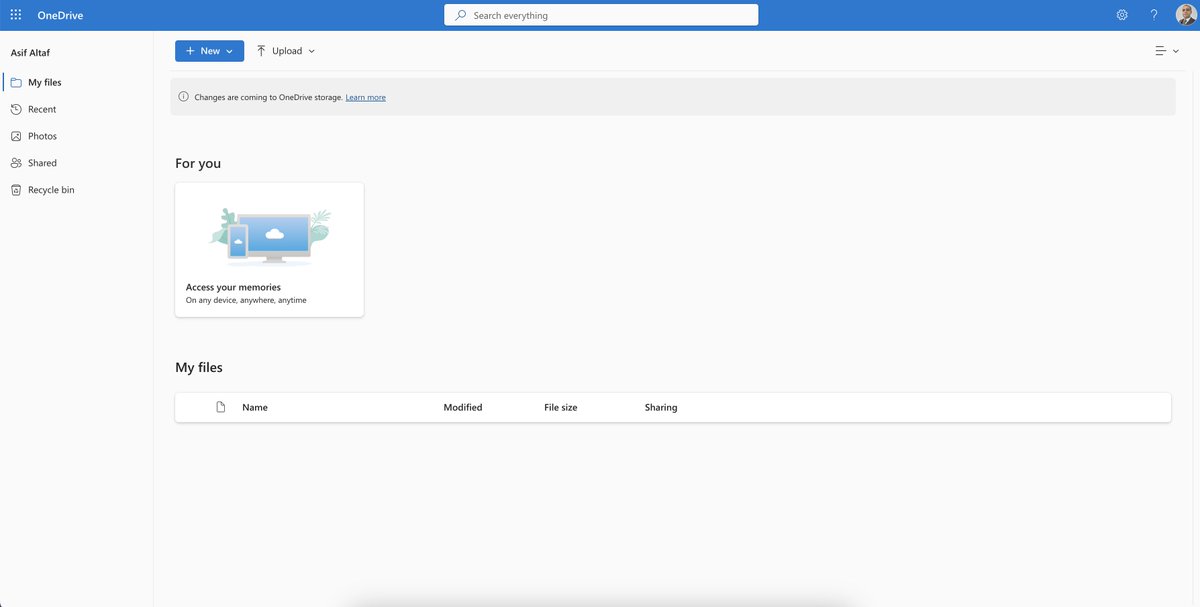Screen dimensions: 1200x607
Task: Open the view options switcher
Action: (x=1167, y=51)
